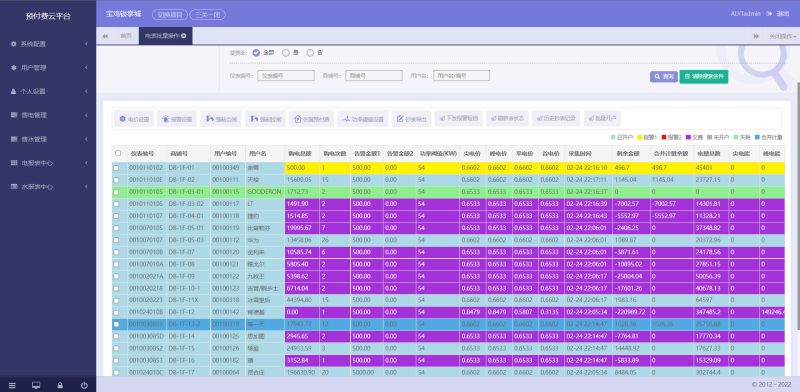Open 报警设置 alarm settings icon
800x392 pixels.
tap(165, 119)
